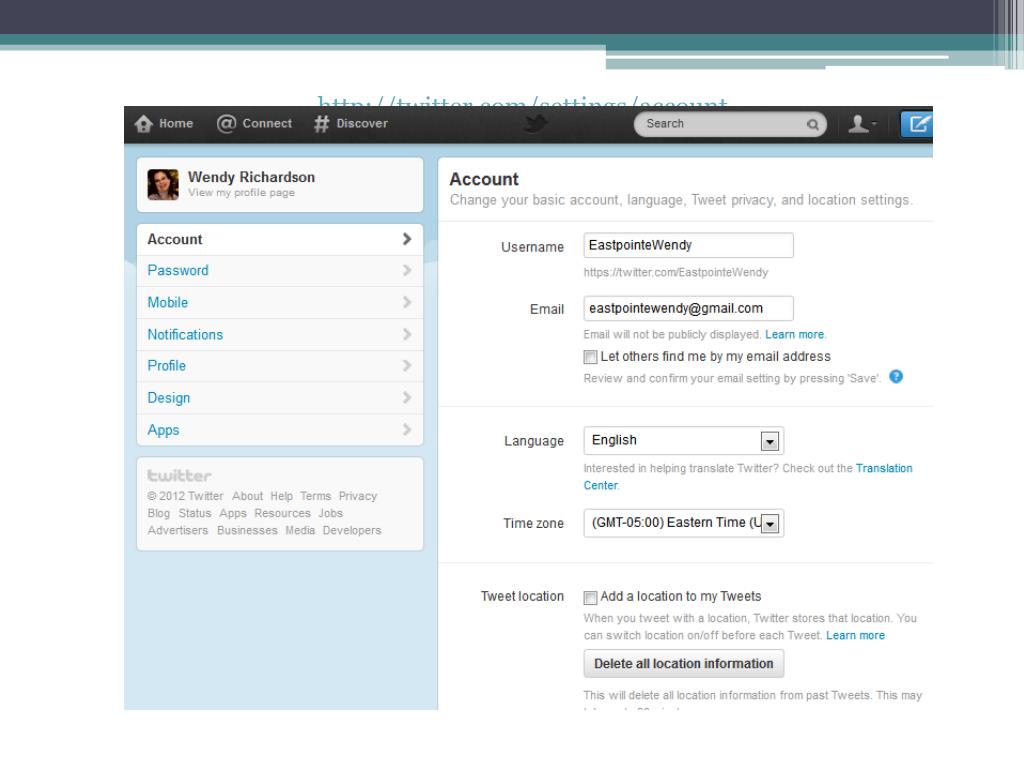The image size is (1024, 768).
Task: Click Businesses in footer links
Action: click(247, 530)
